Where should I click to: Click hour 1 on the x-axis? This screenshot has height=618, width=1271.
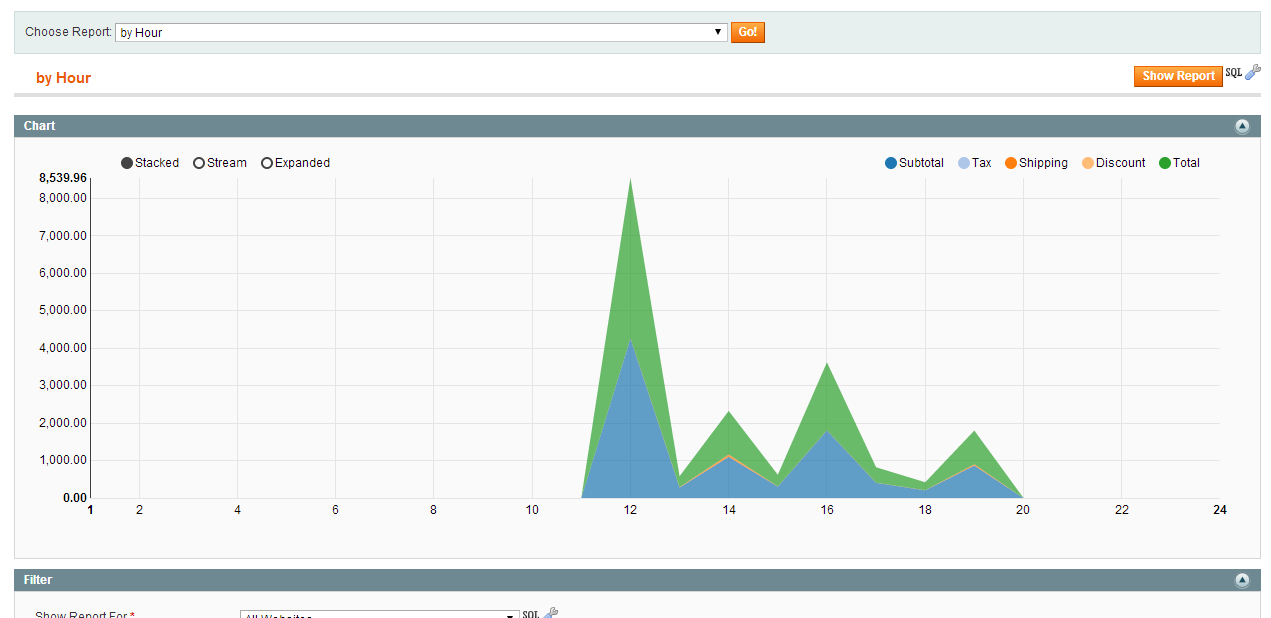(90, 510)
